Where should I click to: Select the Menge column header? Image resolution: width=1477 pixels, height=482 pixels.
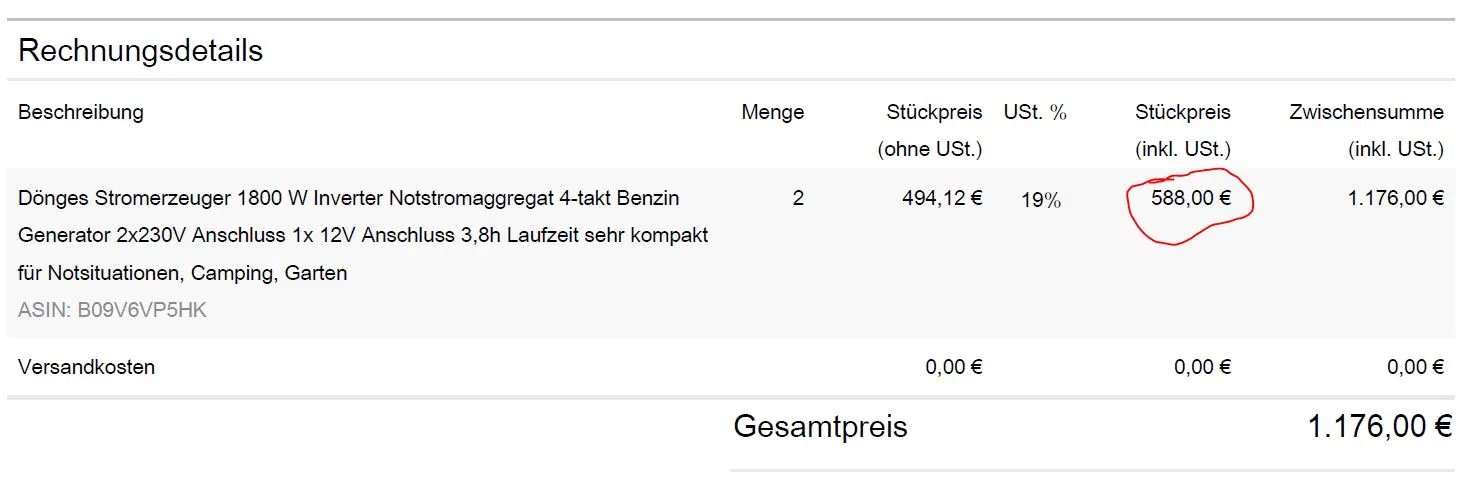(772, 112)
